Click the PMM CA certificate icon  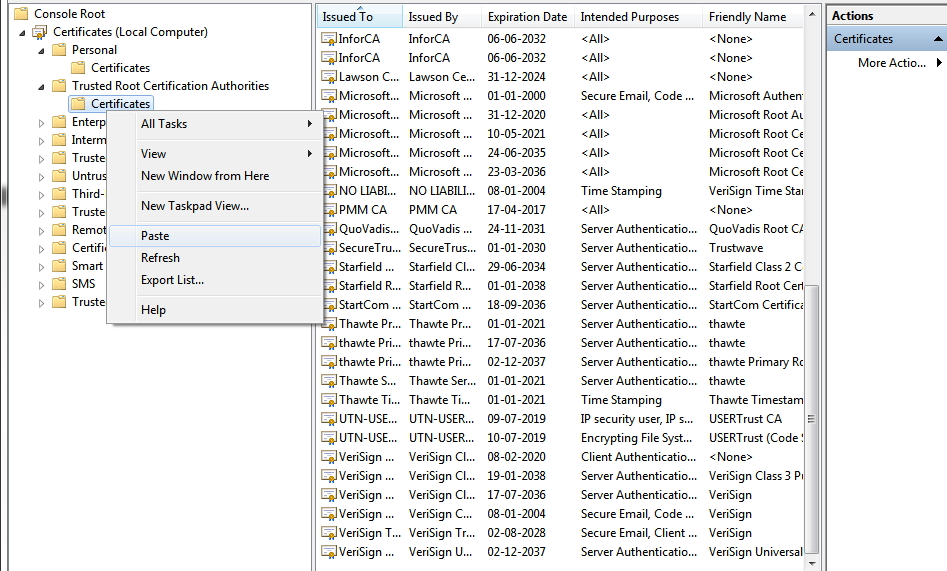tap(329, 210)
